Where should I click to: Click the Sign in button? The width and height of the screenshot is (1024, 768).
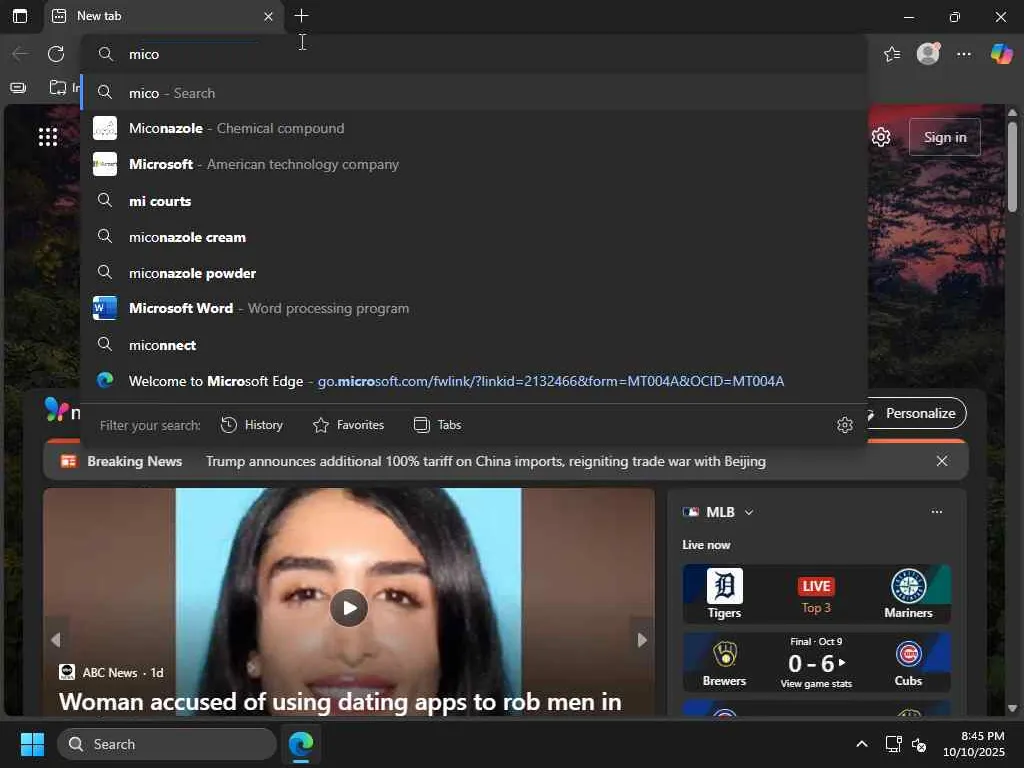(x=945, y=137)
